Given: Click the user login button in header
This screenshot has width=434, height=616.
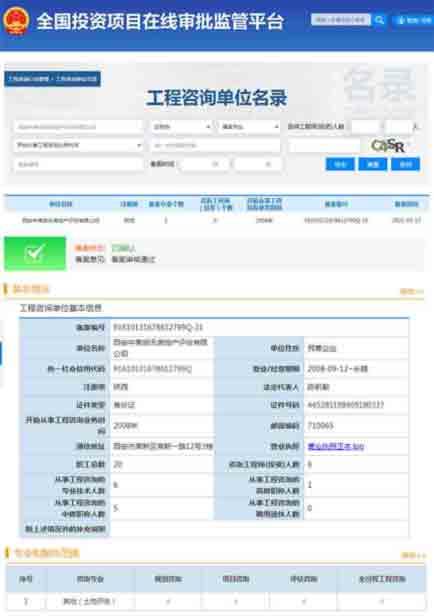Looking at the screenshot, I should [x=413, y=20].
